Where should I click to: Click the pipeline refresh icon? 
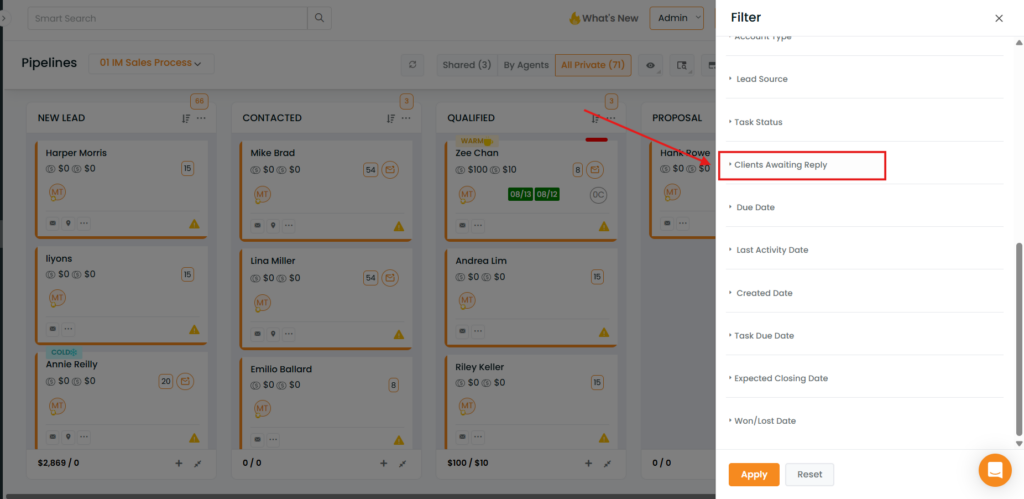(x=412, y=65)
